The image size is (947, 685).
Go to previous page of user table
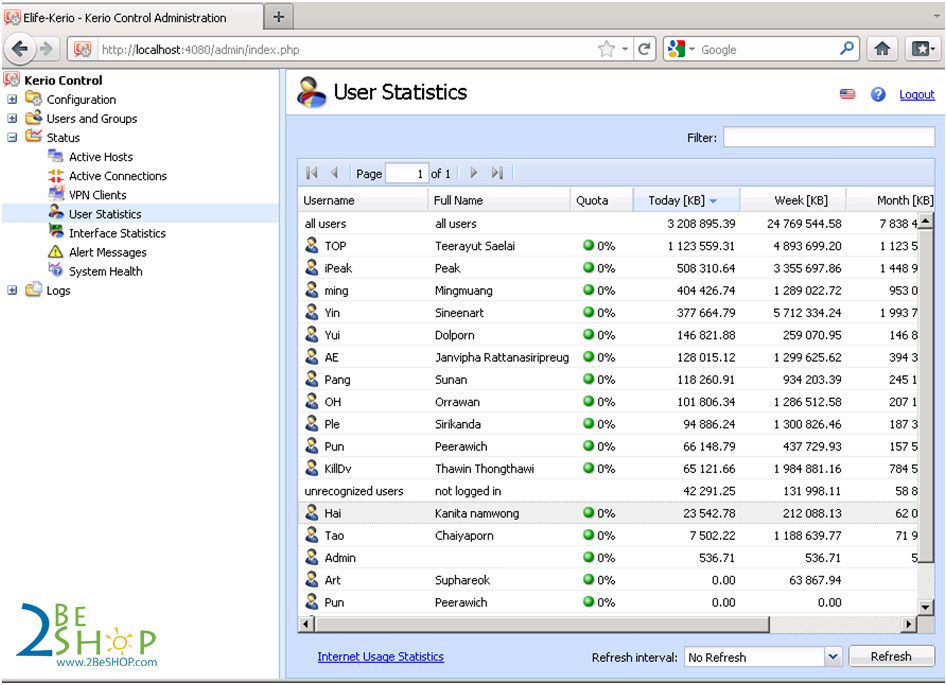334,173
